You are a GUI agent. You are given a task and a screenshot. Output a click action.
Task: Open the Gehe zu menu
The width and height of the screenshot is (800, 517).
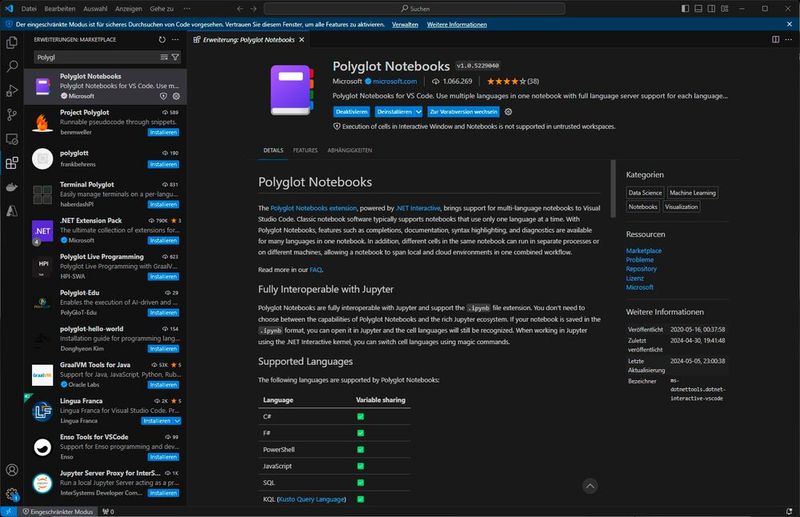coord(162,9)
